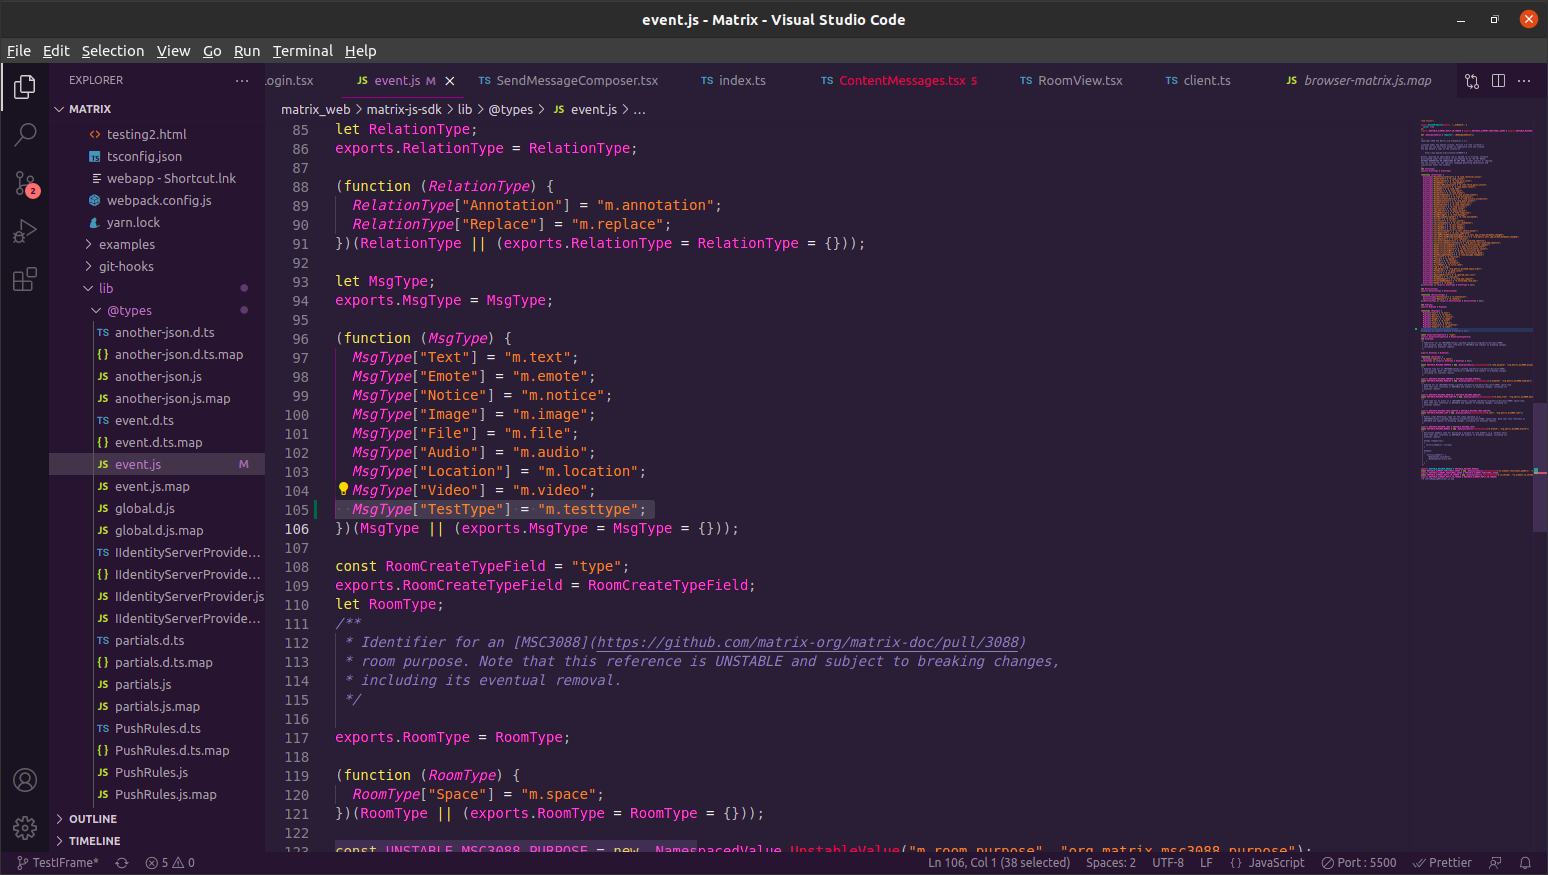Viewport: 1548px width, 875px height.
Task: Expand the examples folder
Action: (x=126, y=244)
